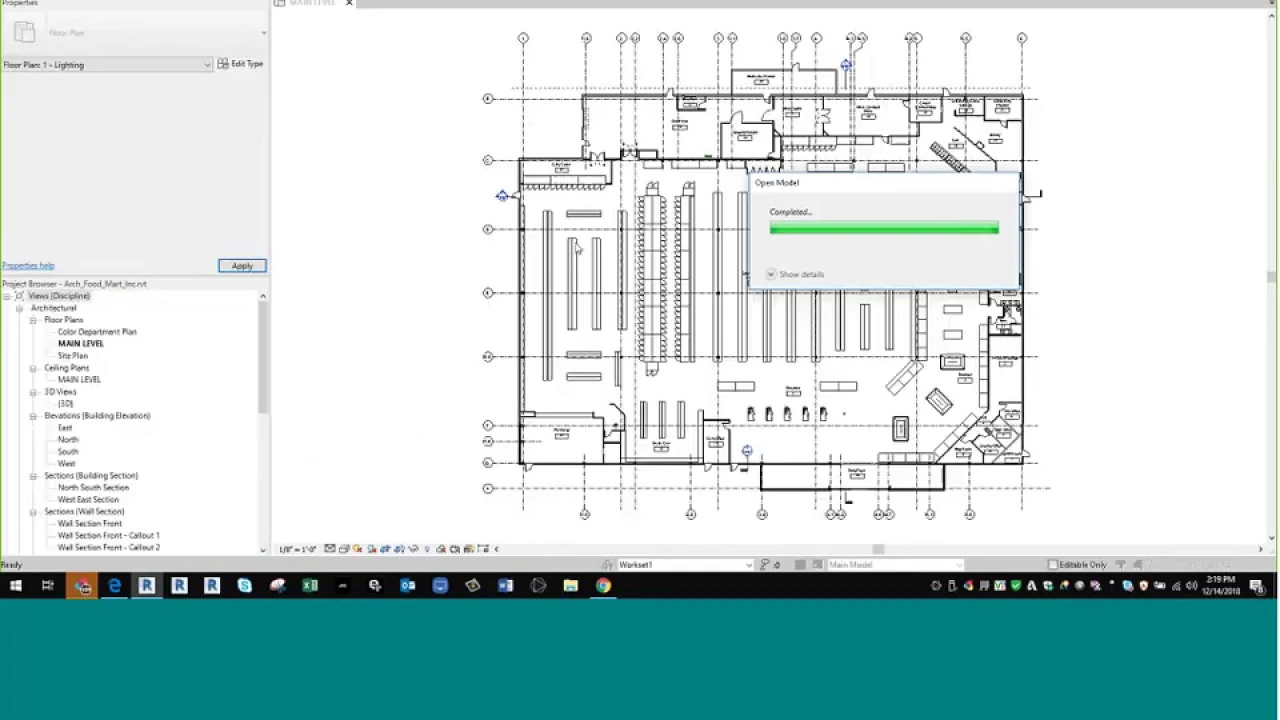Toggle the Shadows icon in view bar
Screen dimensions: 1280x720
[372, 549]
